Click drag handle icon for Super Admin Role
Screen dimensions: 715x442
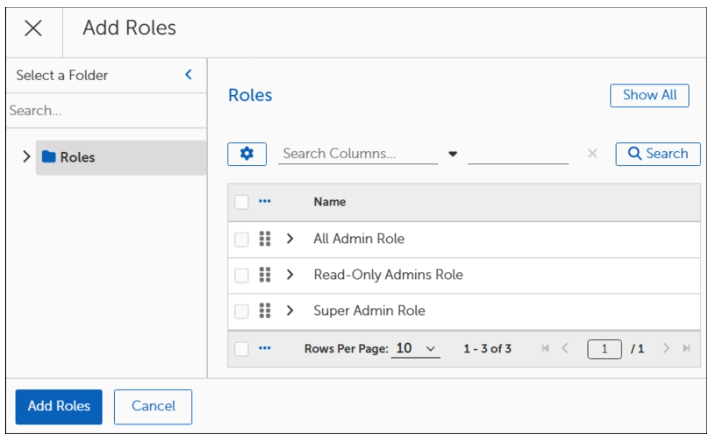tap(265, 311)
